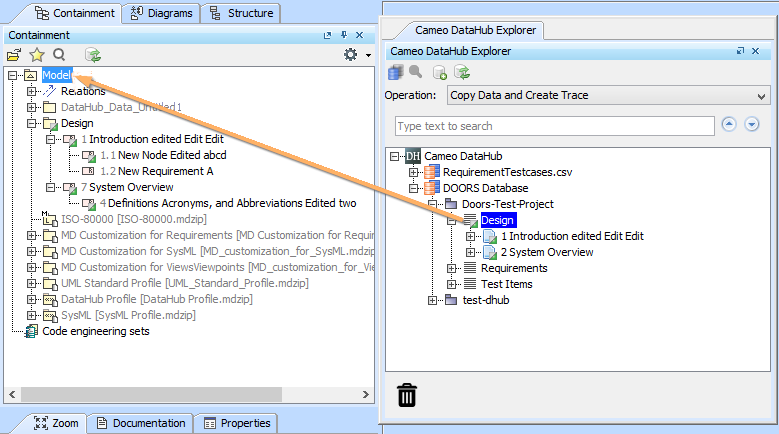Image resolution: width=779 pixels, height=434 pixels.
Task: Collapse the Design package in Containment tree
Action: [x=31, y=123]
